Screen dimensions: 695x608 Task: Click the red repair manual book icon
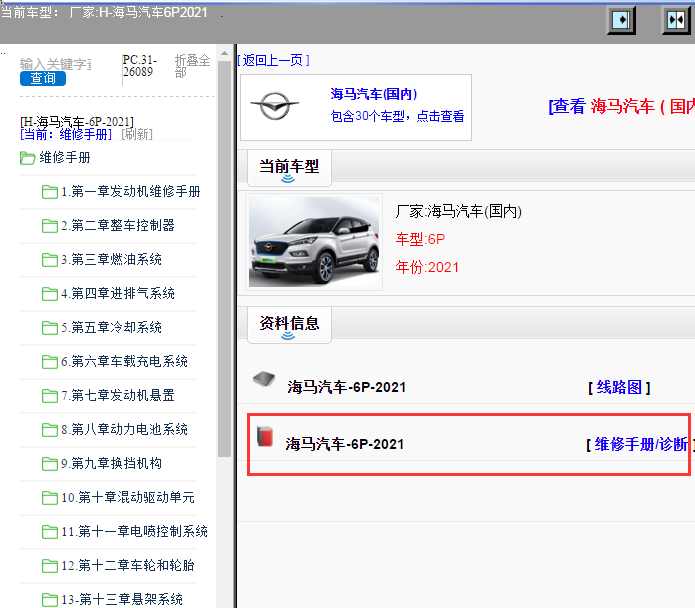(x=265, y=437)
